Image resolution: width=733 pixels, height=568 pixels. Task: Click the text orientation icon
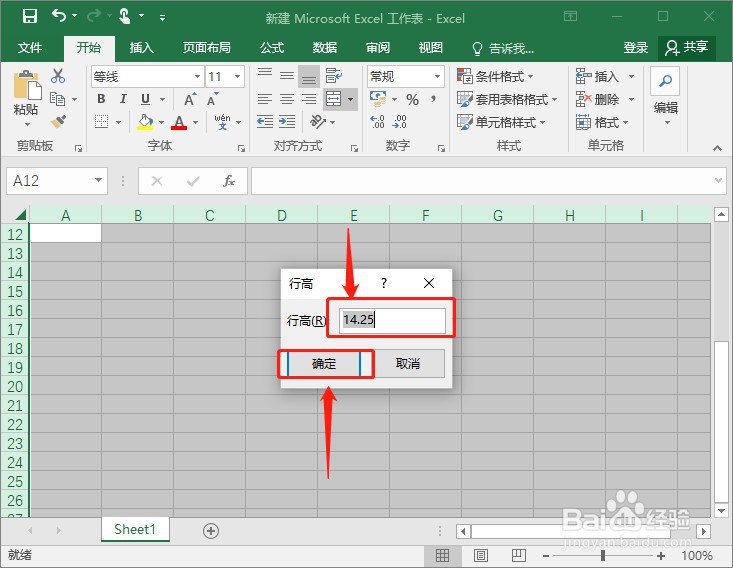click(x=318, y=122)
